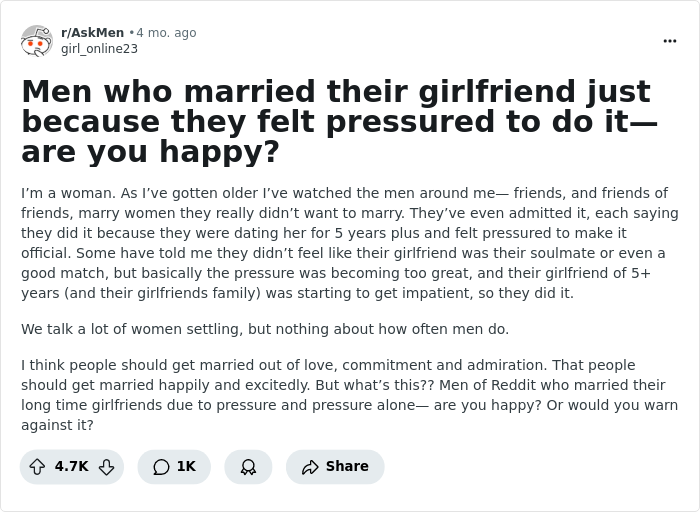Give an award using the award icon
This screenshot has height=512, width=700.
coord(248,467)
